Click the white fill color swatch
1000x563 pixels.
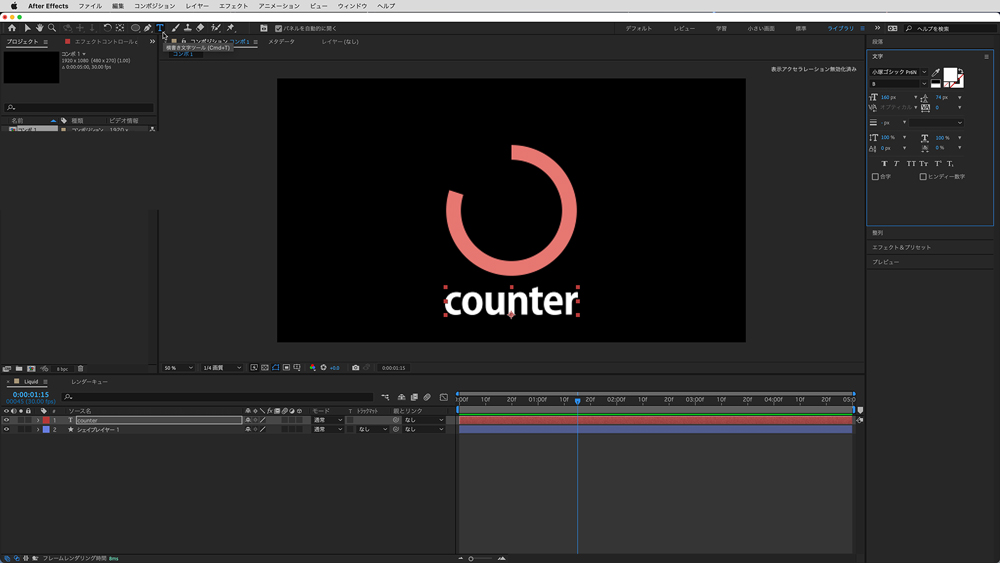tap(951, 75)
